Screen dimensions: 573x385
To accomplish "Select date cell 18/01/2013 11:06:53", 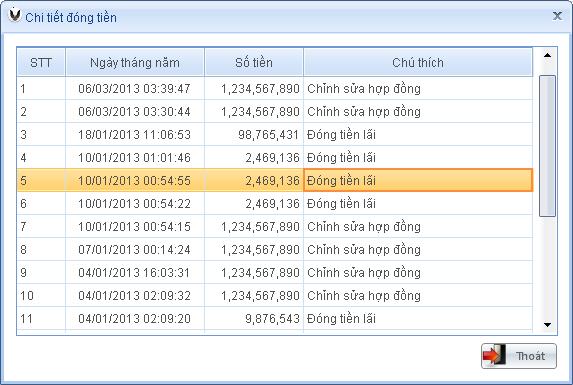I will click(x=134, y=134).
